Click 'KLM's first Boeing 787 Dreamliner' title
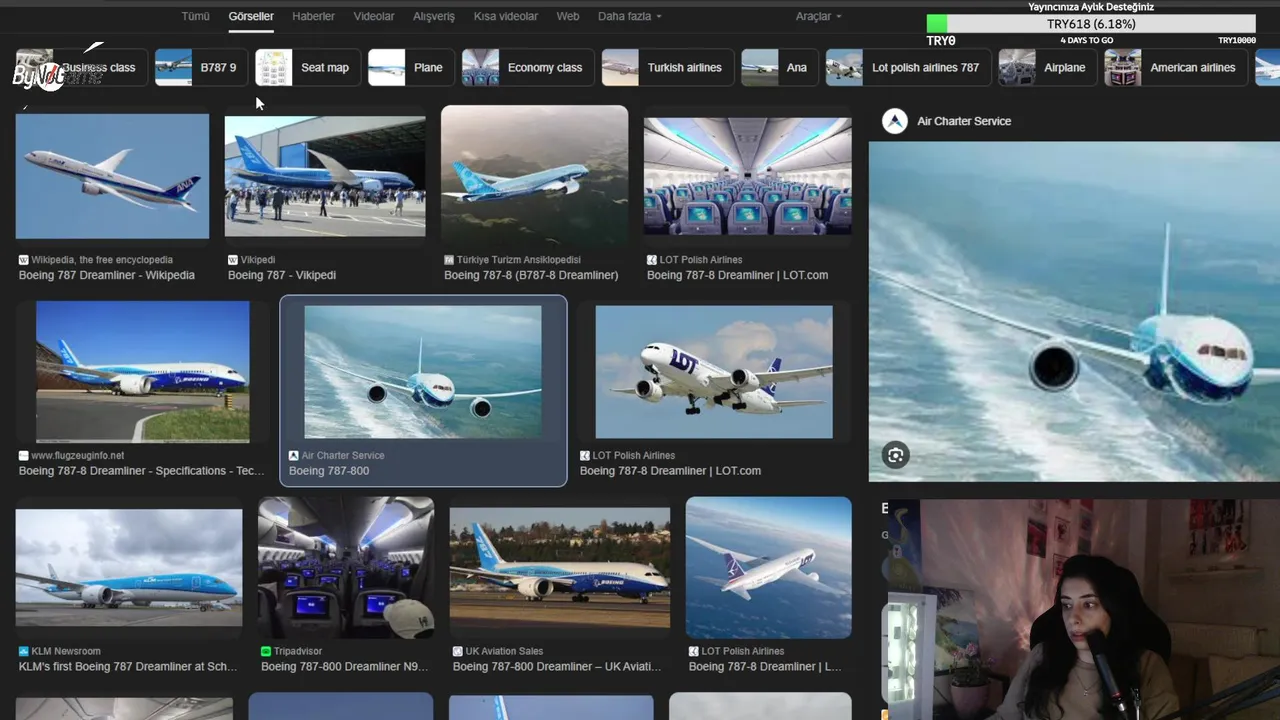The width and height of the screenshot is (1280, 720). [128, 667]
